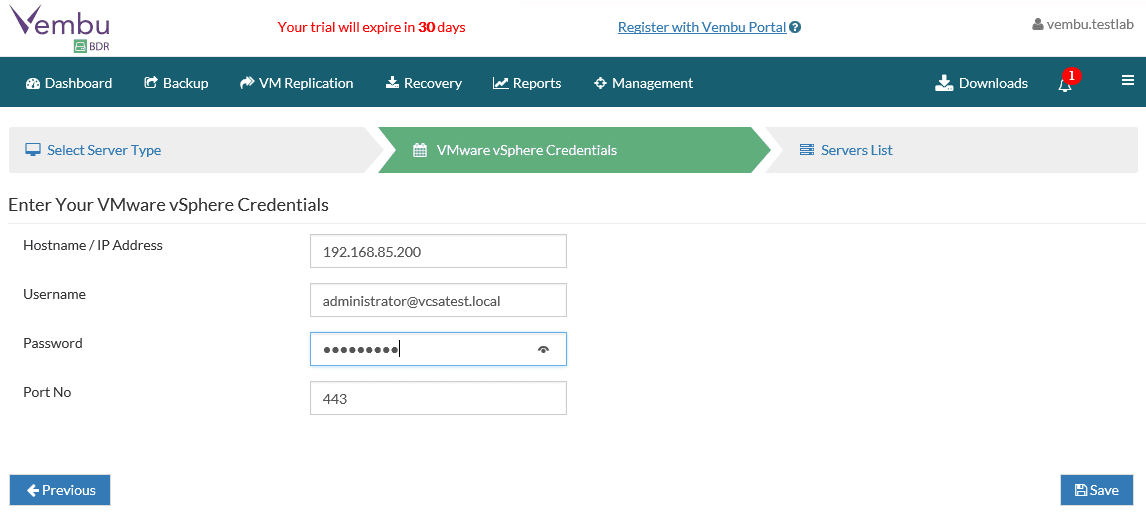1146x526 pixels.
Task: Open the VM Replication menu
Action: [296, 83]
